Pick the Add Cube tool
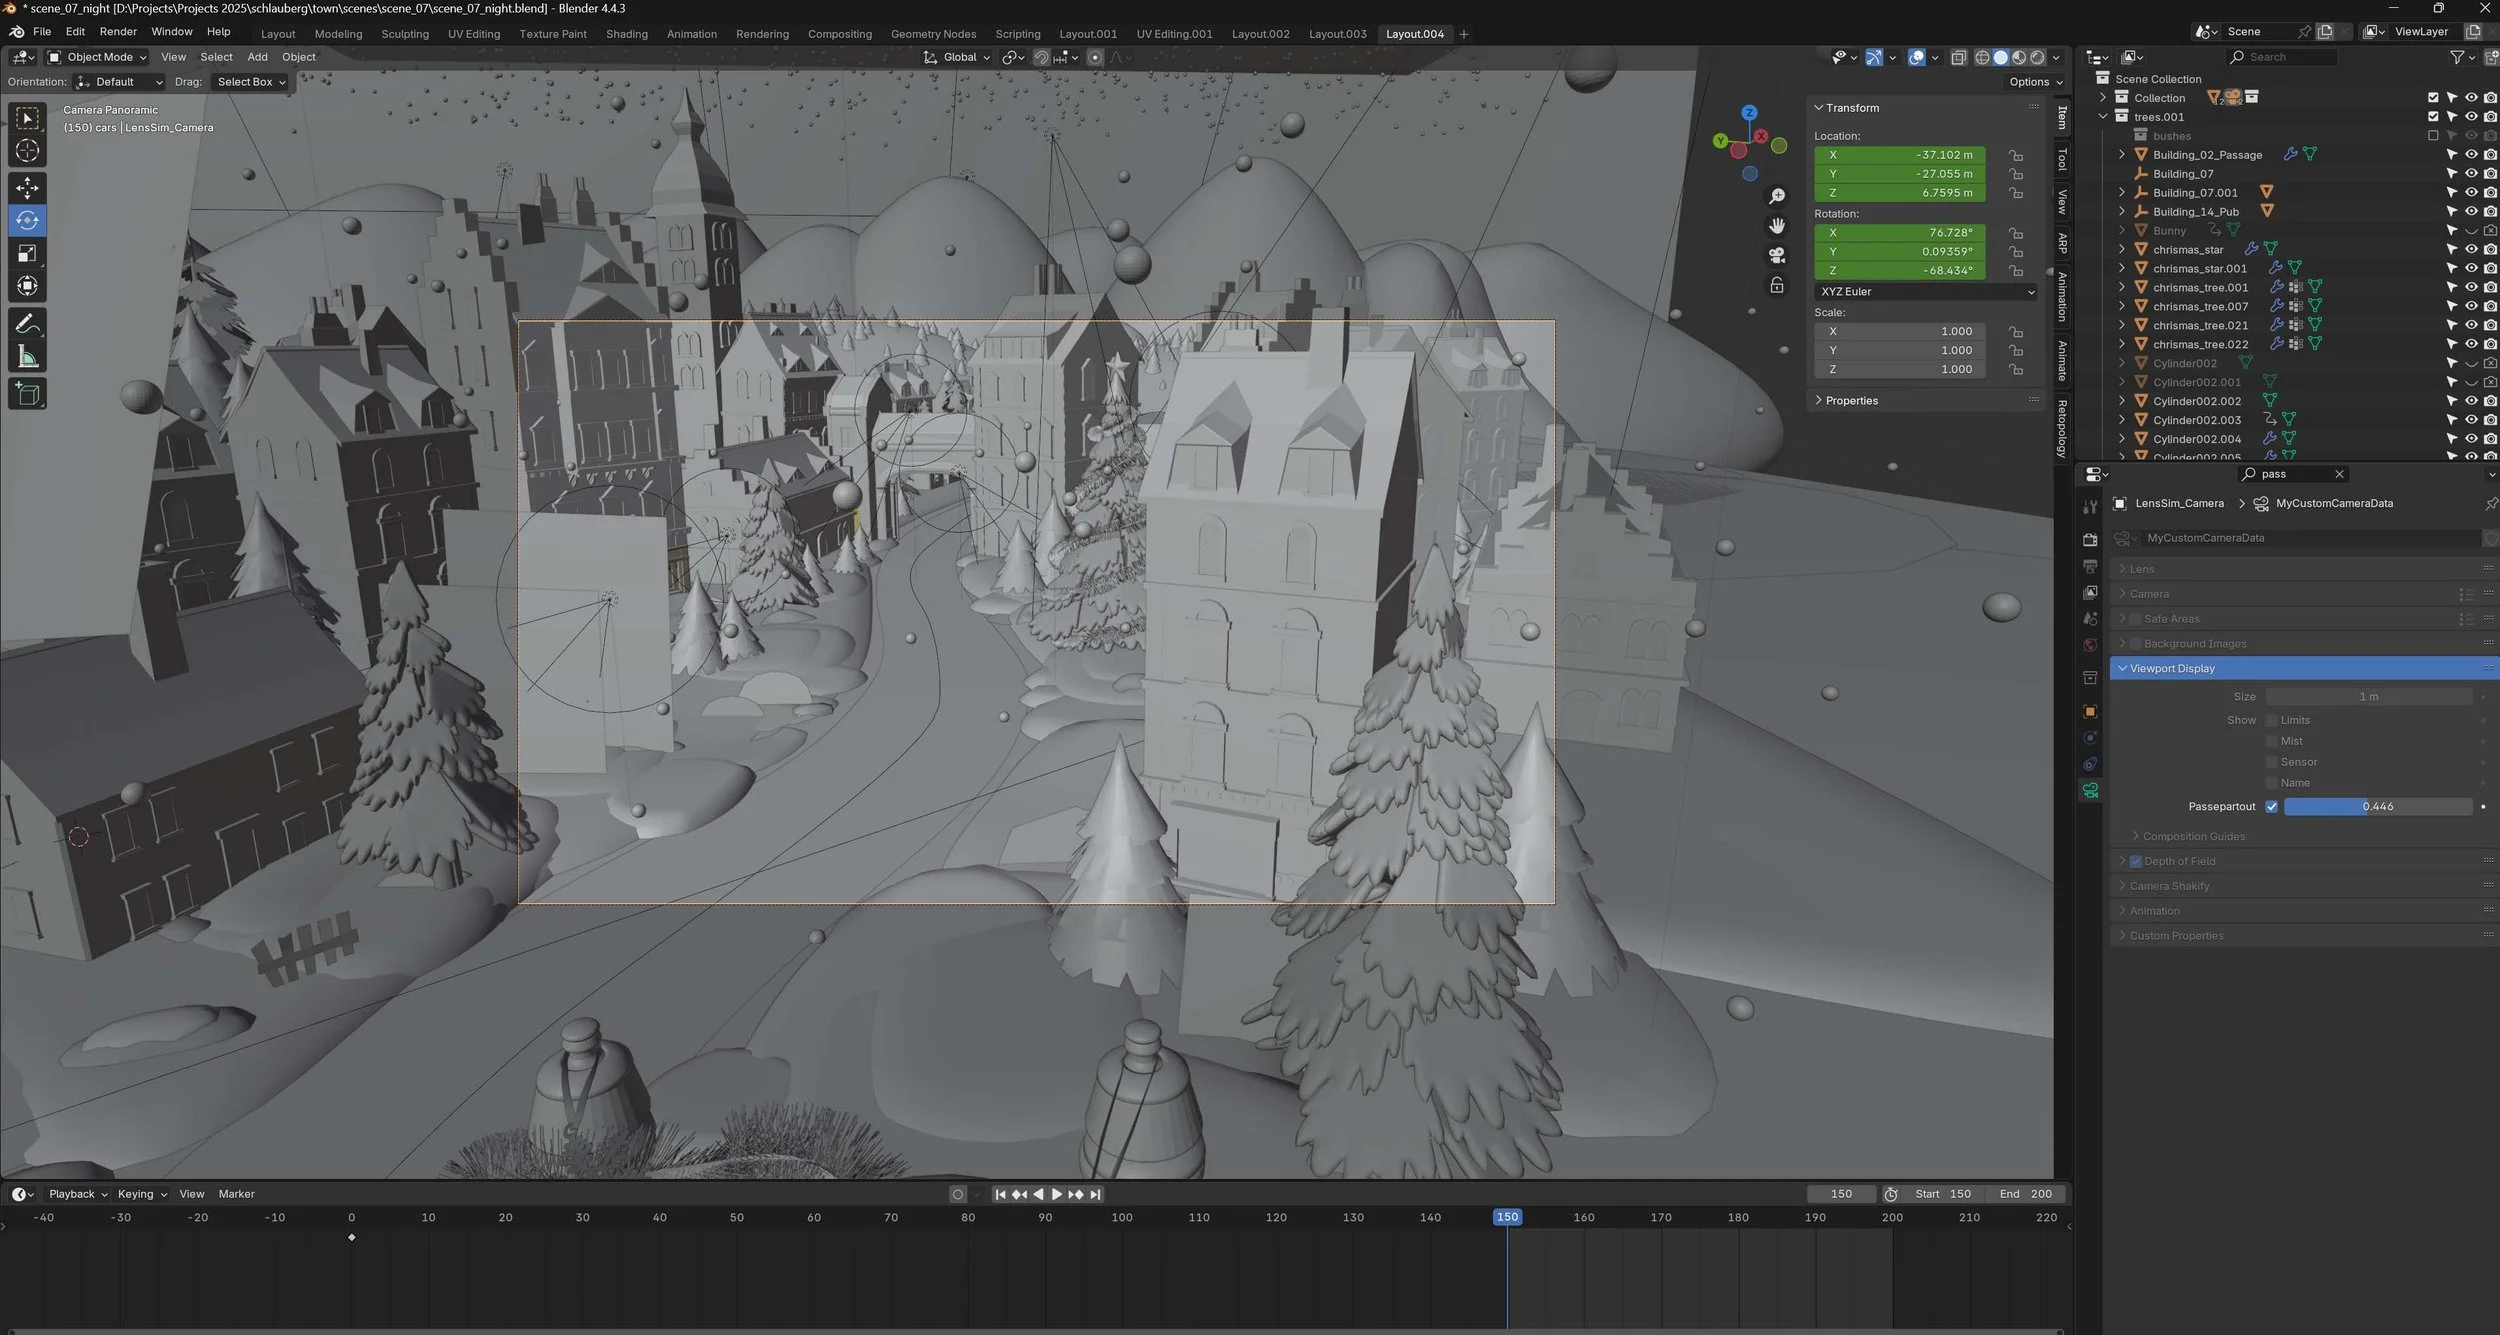Image resolution: width=2500 pixels, height=1335 pixels. (27, 394)
